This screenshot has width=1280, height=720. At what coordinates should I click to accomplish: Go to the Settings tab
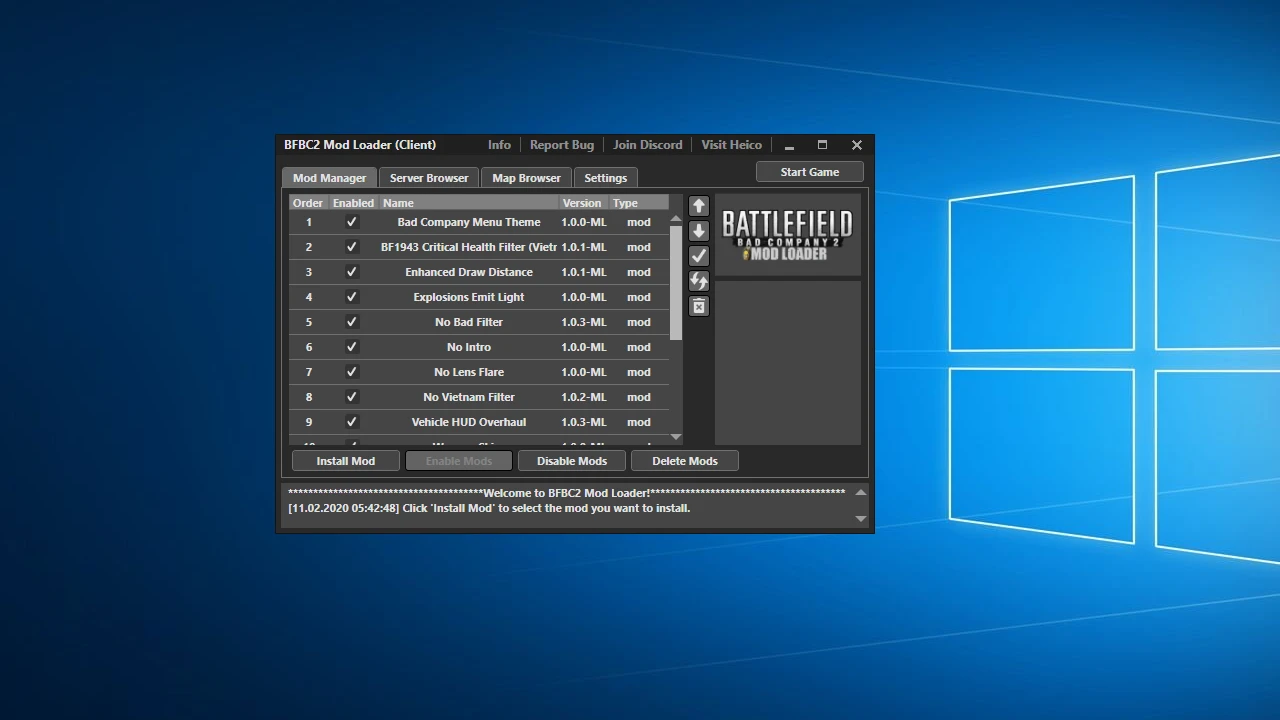point(606,178)
